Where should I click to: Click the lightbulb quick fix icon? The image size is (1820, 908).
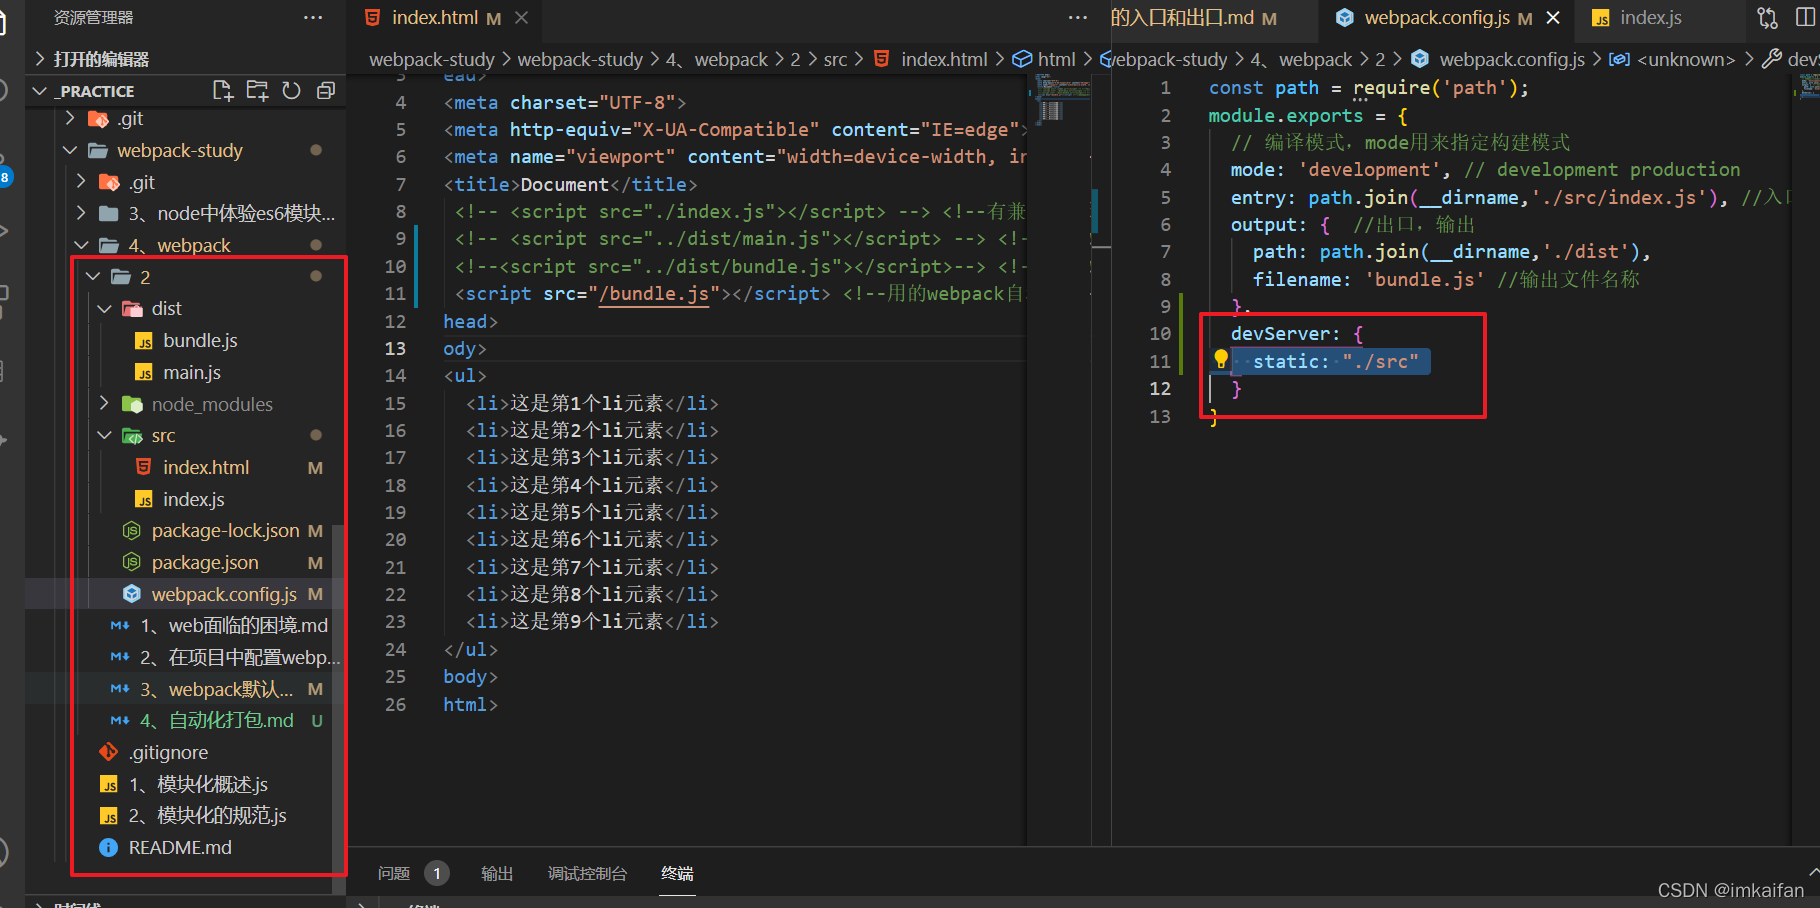click(x=1221, y=360)
